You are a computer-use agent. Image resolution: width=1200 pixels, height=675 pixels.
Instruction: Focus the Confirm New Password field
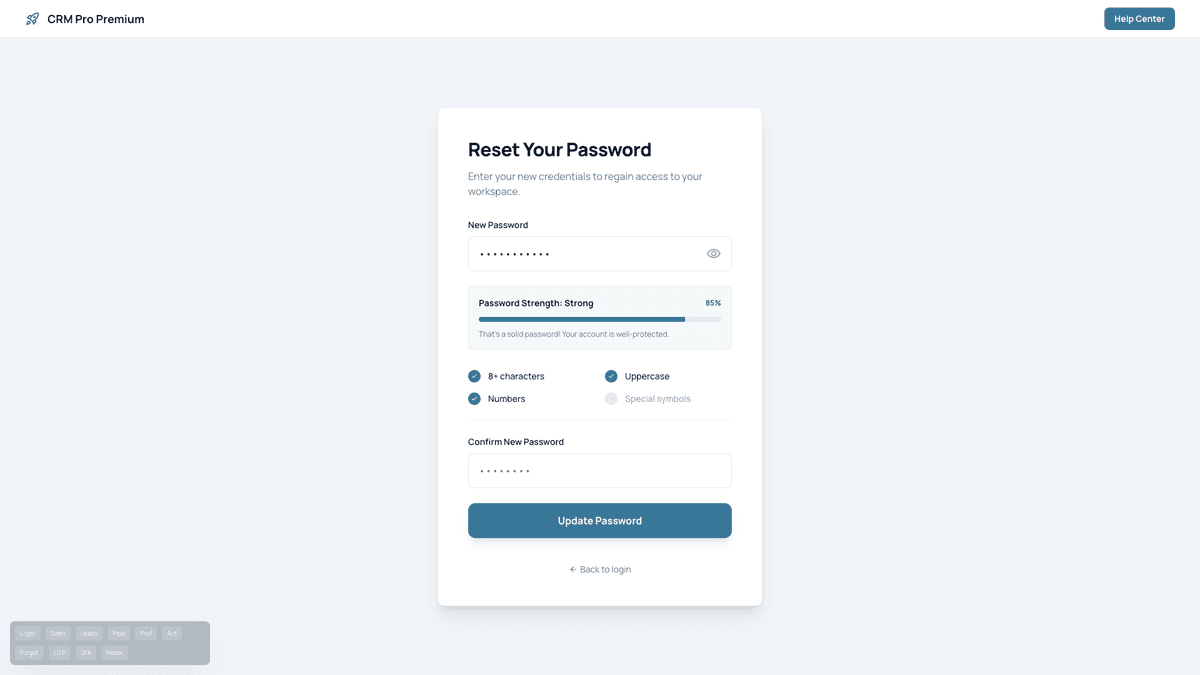(600, 470)
